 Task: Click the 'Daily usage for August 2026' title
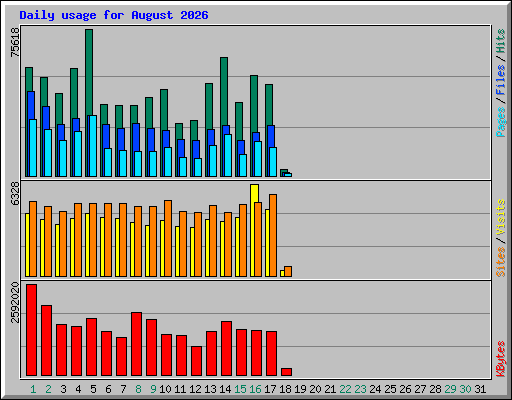(114, 15)
